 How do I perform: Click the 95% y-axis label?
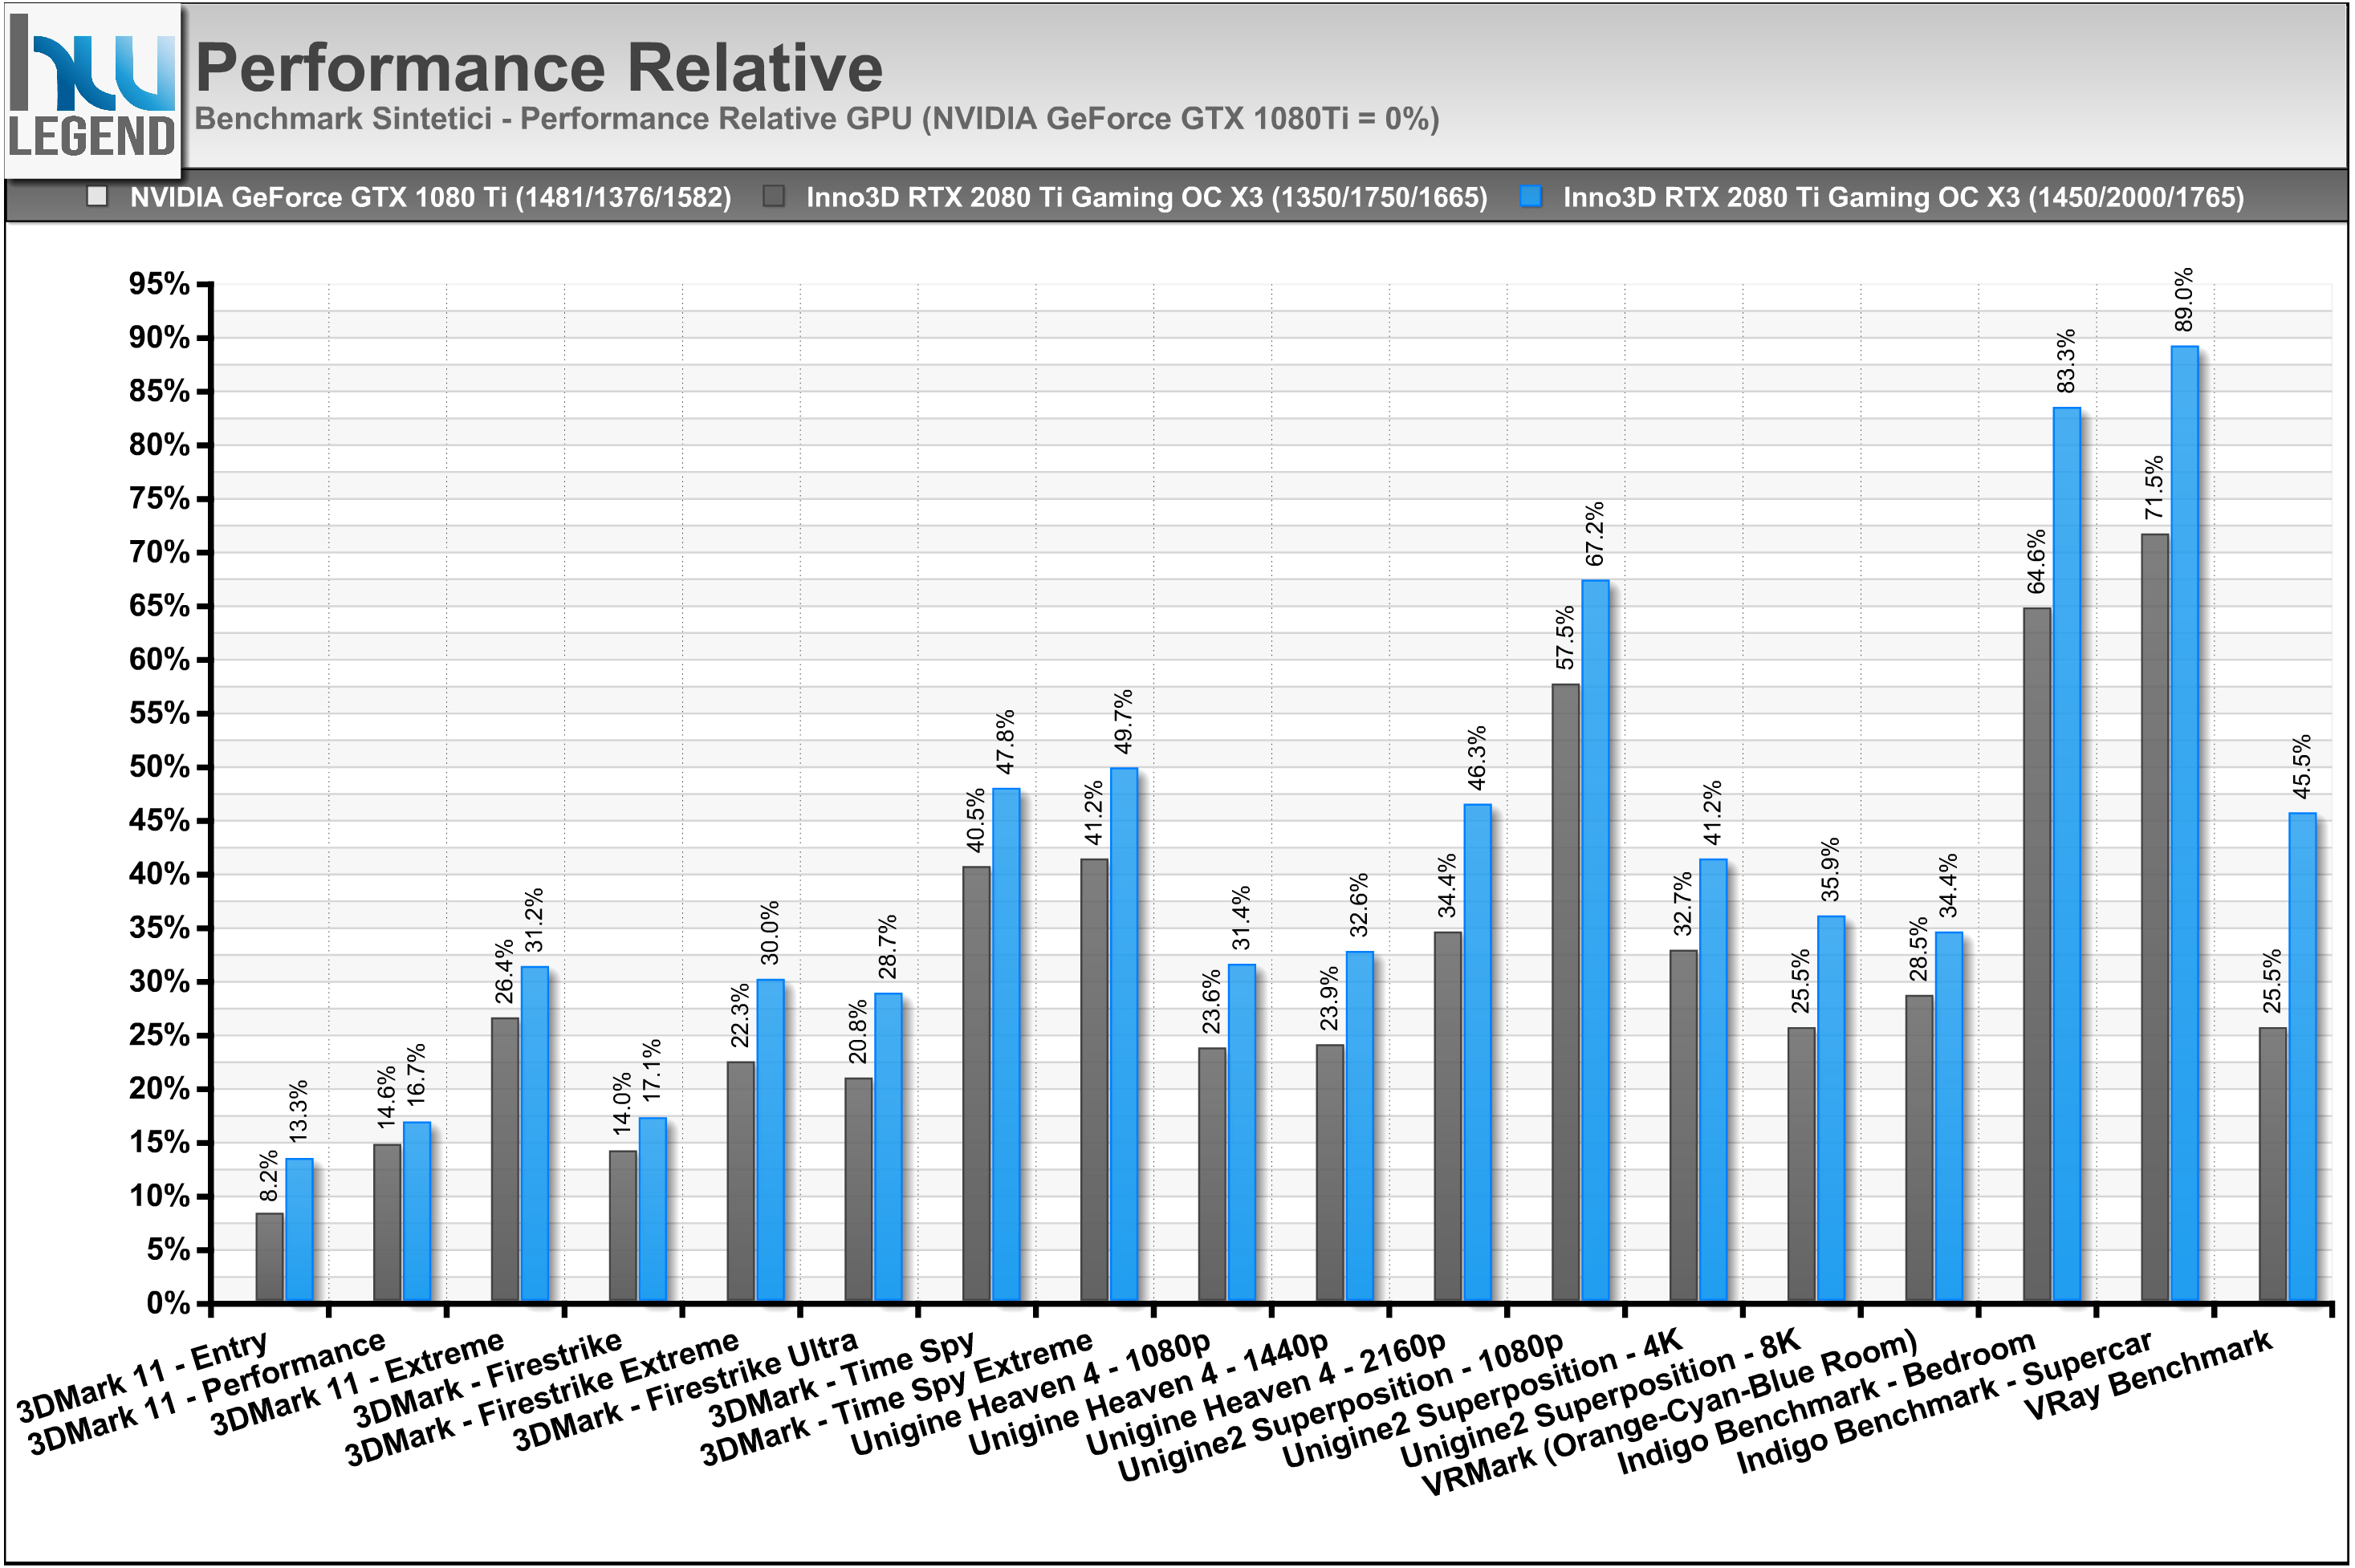pyautogui.click(x=159, y=284)
